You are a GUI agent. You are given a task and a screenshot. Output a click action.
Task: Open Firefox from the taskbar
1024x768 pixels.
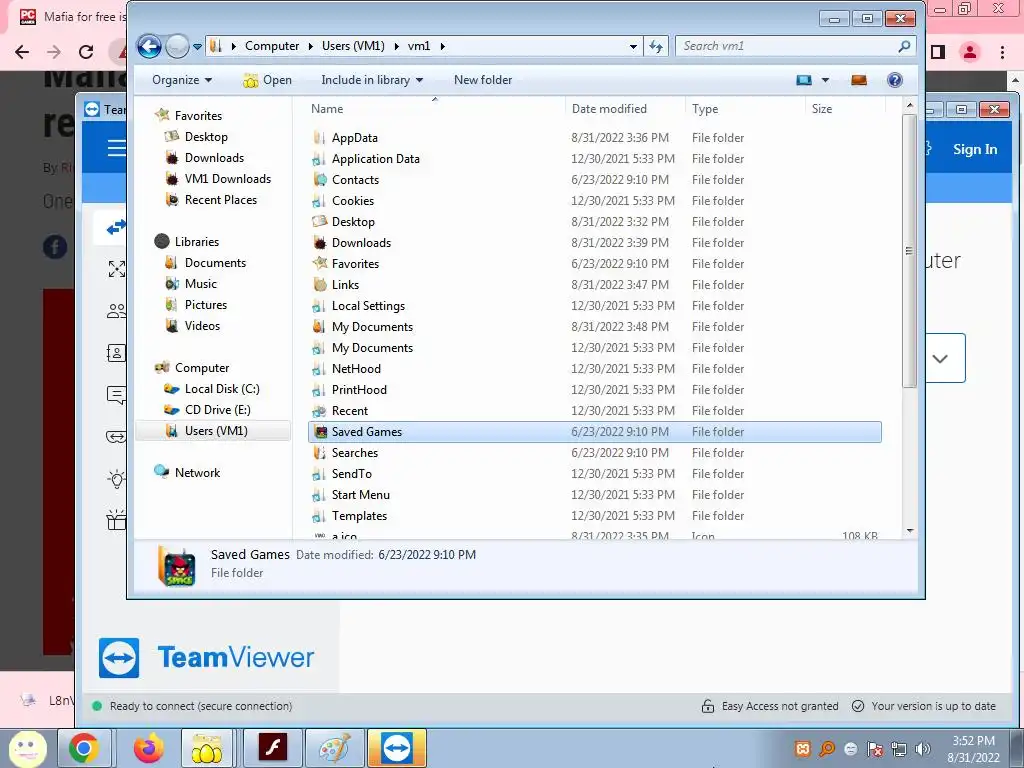149,748
